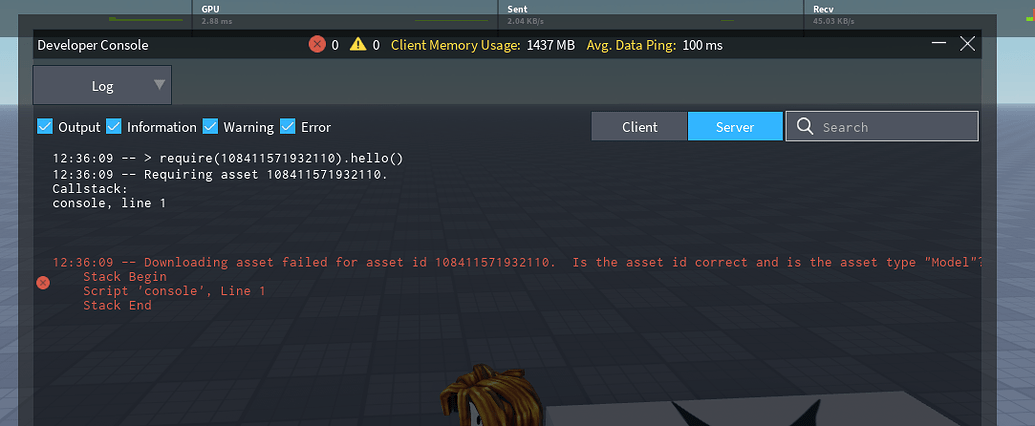This screenshot has height=426, width=1035.
Task: Disable the Warning filter checkbox
Action: [210, 126]
